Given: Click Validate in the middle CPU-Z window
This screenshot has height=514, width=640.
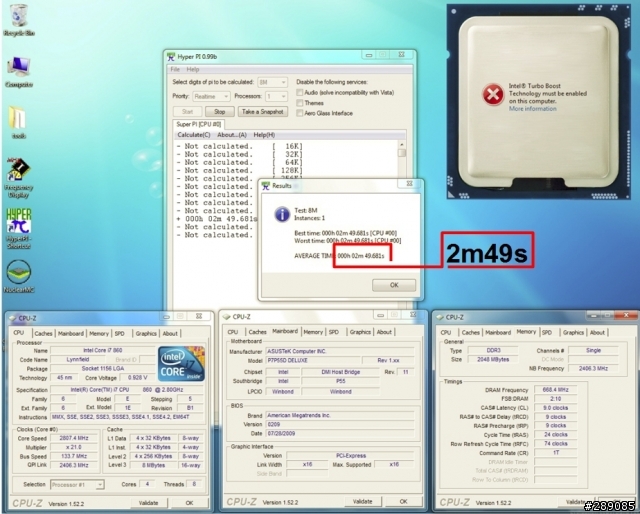Looking at the screenshot, I should (x=362, y=501).
